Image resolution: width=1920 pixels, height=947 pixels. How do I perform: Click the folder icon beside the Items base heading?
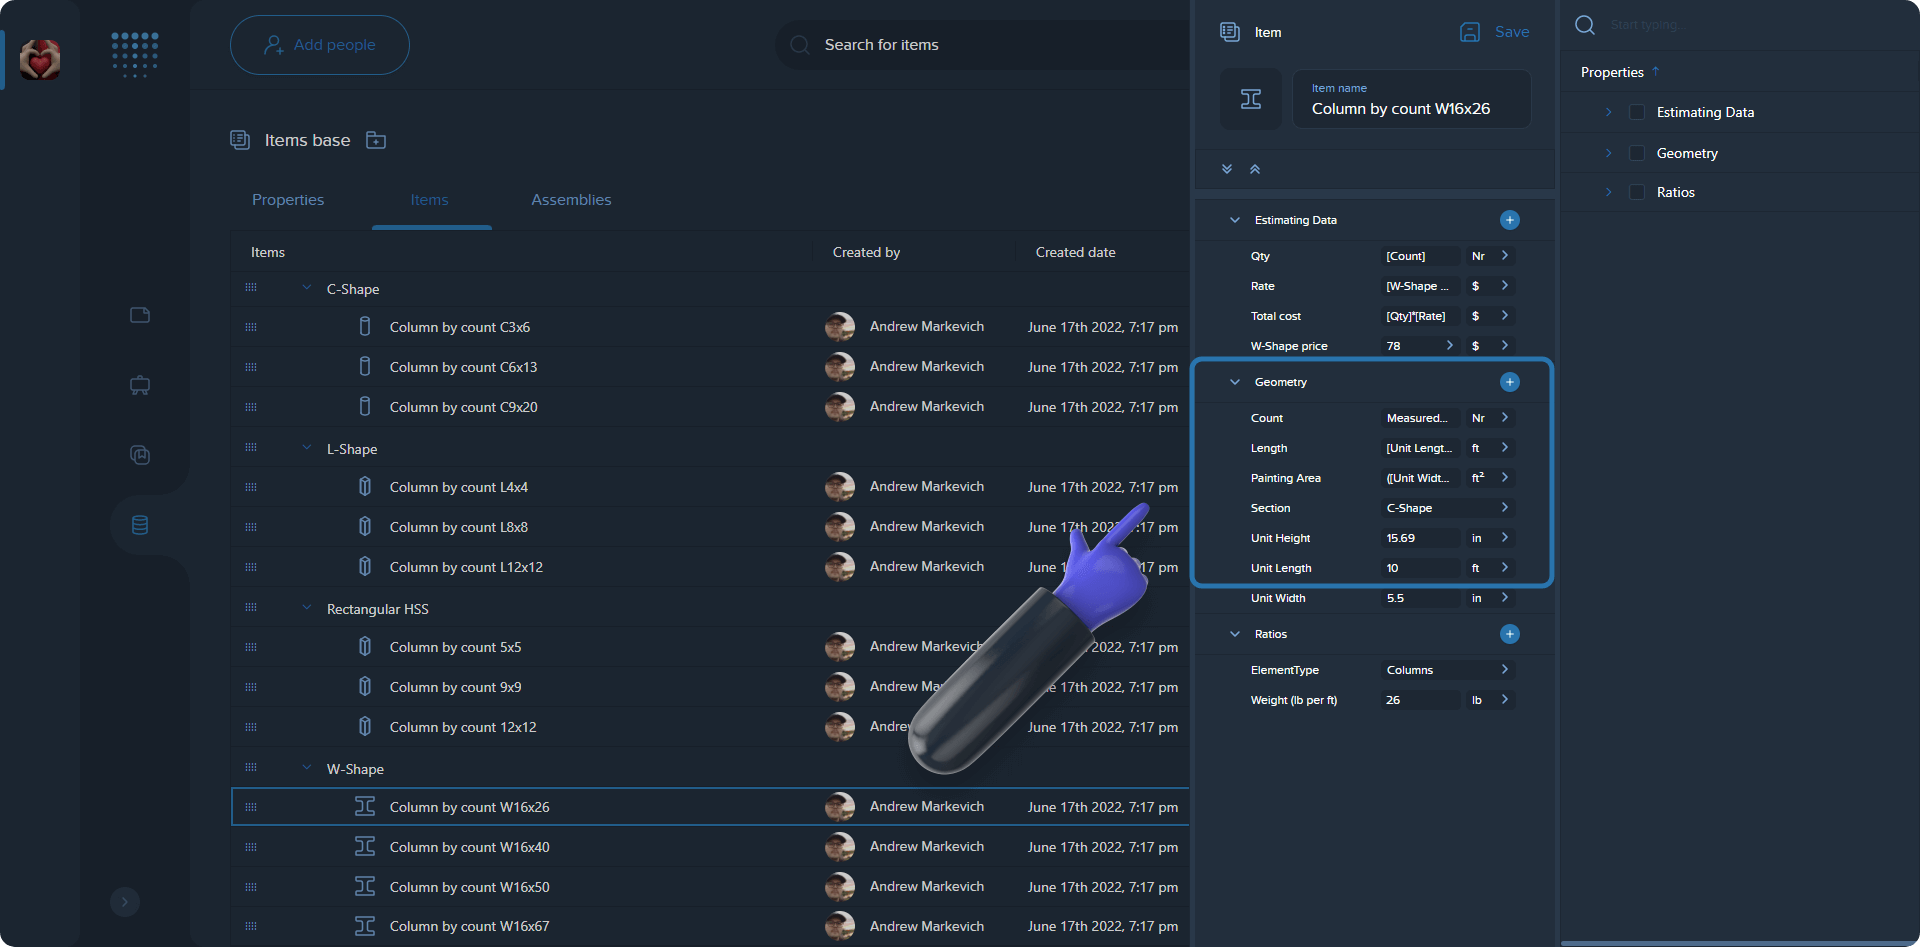pos(376,140)
